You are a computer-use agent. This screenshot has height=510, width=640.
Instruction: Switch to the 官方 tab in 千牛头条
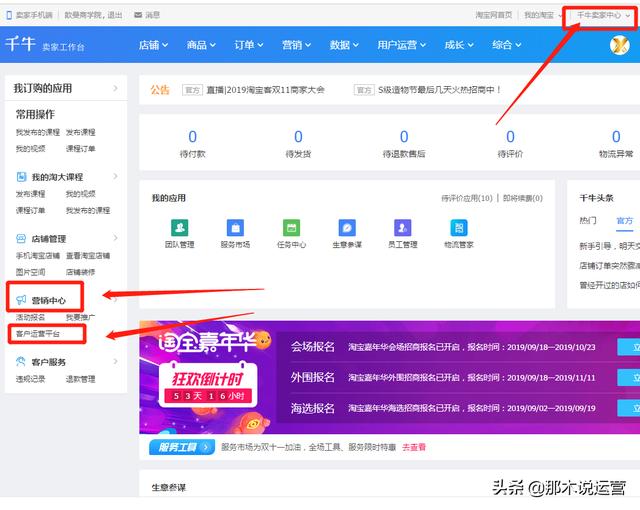coord(624,221)
